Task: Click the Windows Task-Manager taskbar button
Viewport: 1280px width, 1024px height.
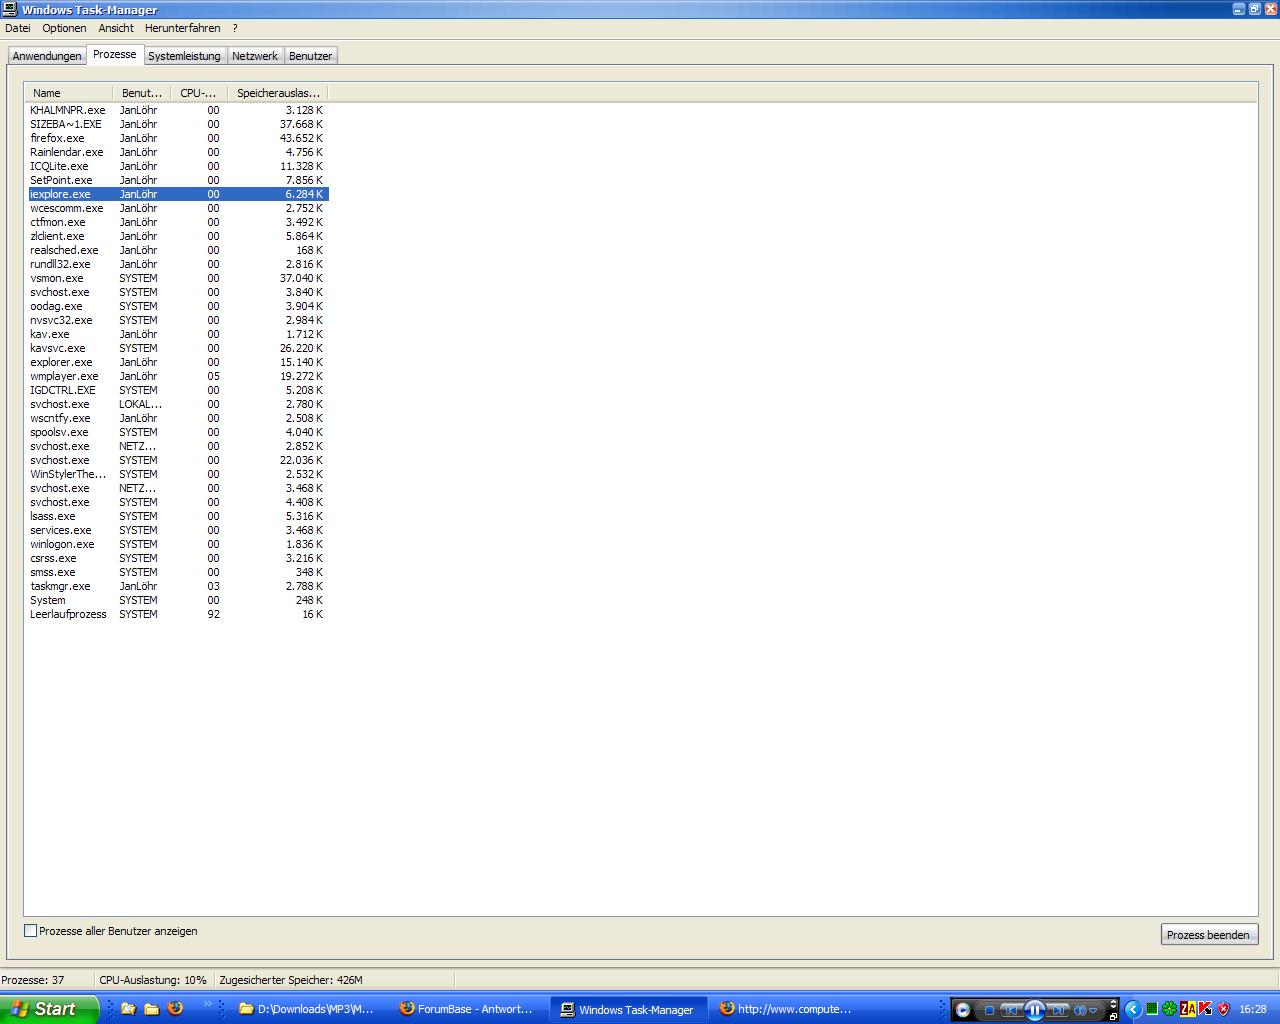Action: click(x=628, y=1009)
